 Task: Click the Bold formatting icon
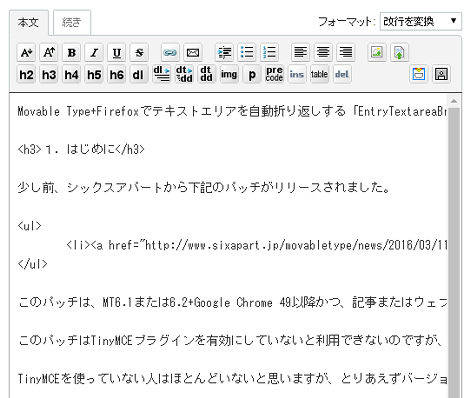pyautogui.click(x=71, y=52)
